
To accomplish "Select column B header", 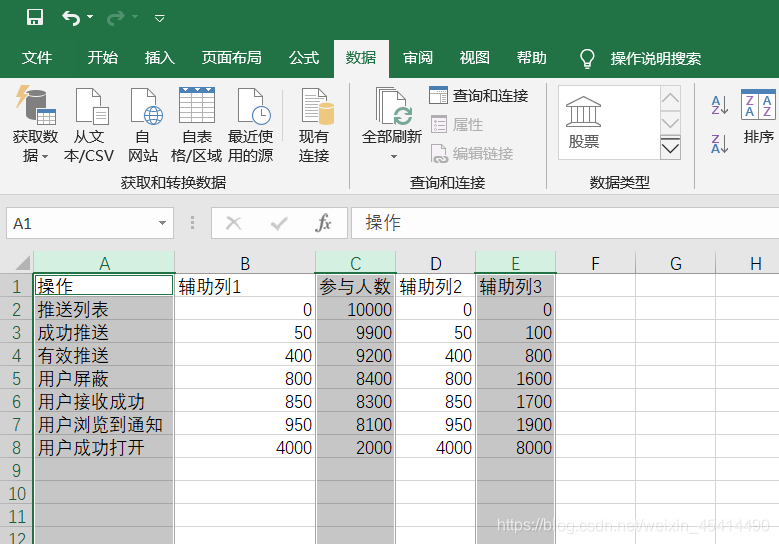I will click(245, 263).
